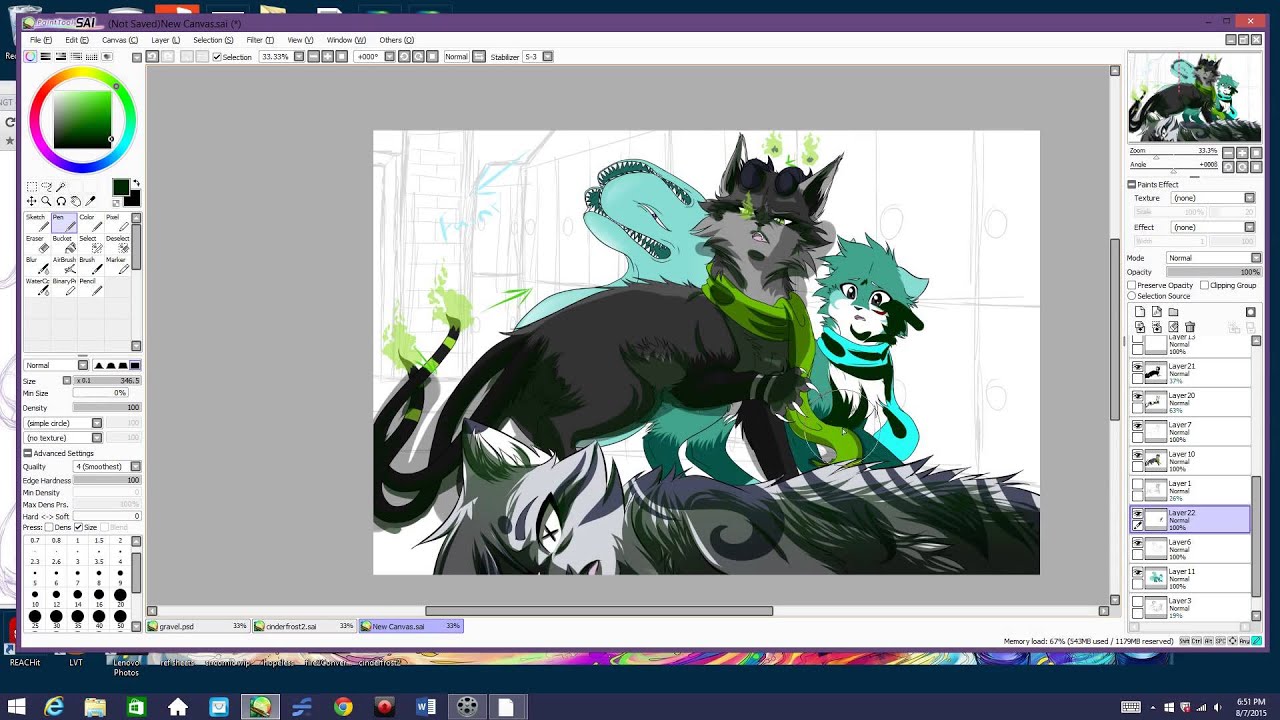1280x720 pixels.
Task: Open the brush Quality dropdown
Action: pyautogui.click(x=135, y=467)
